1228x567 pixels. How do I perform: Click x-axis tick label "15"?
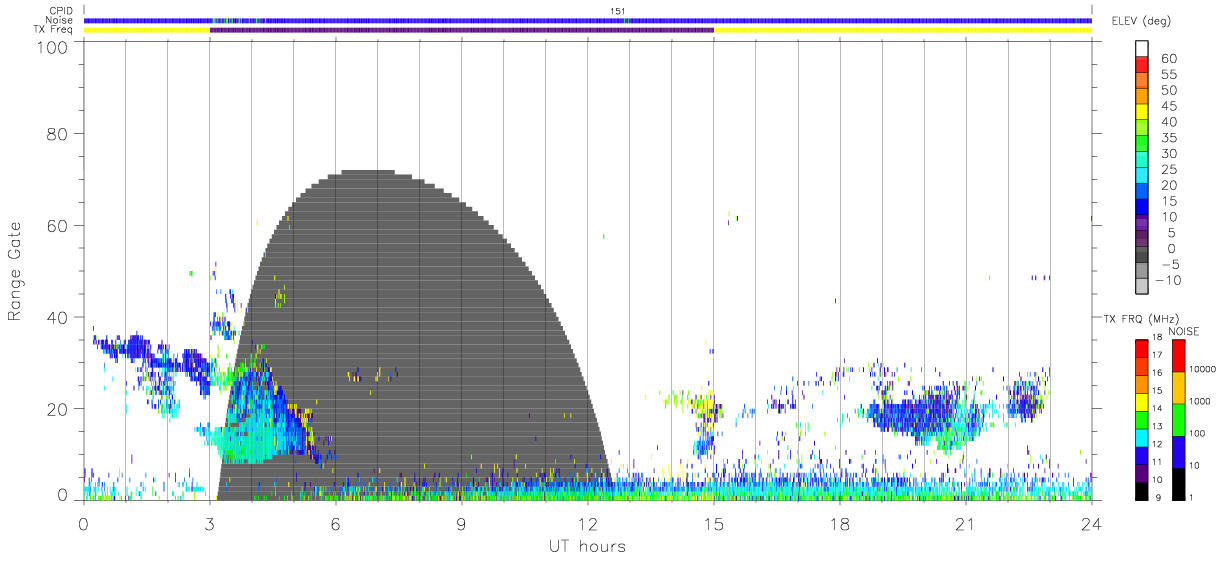[x=713, y=524]
